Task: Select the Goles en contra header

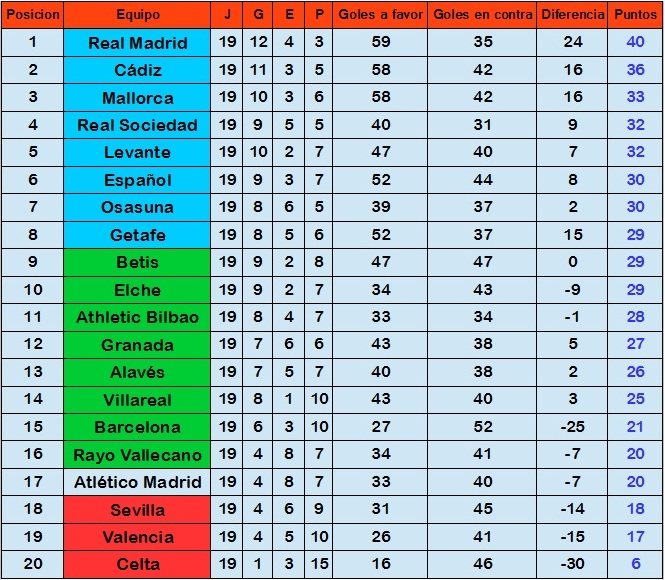Action: point(482,15)
